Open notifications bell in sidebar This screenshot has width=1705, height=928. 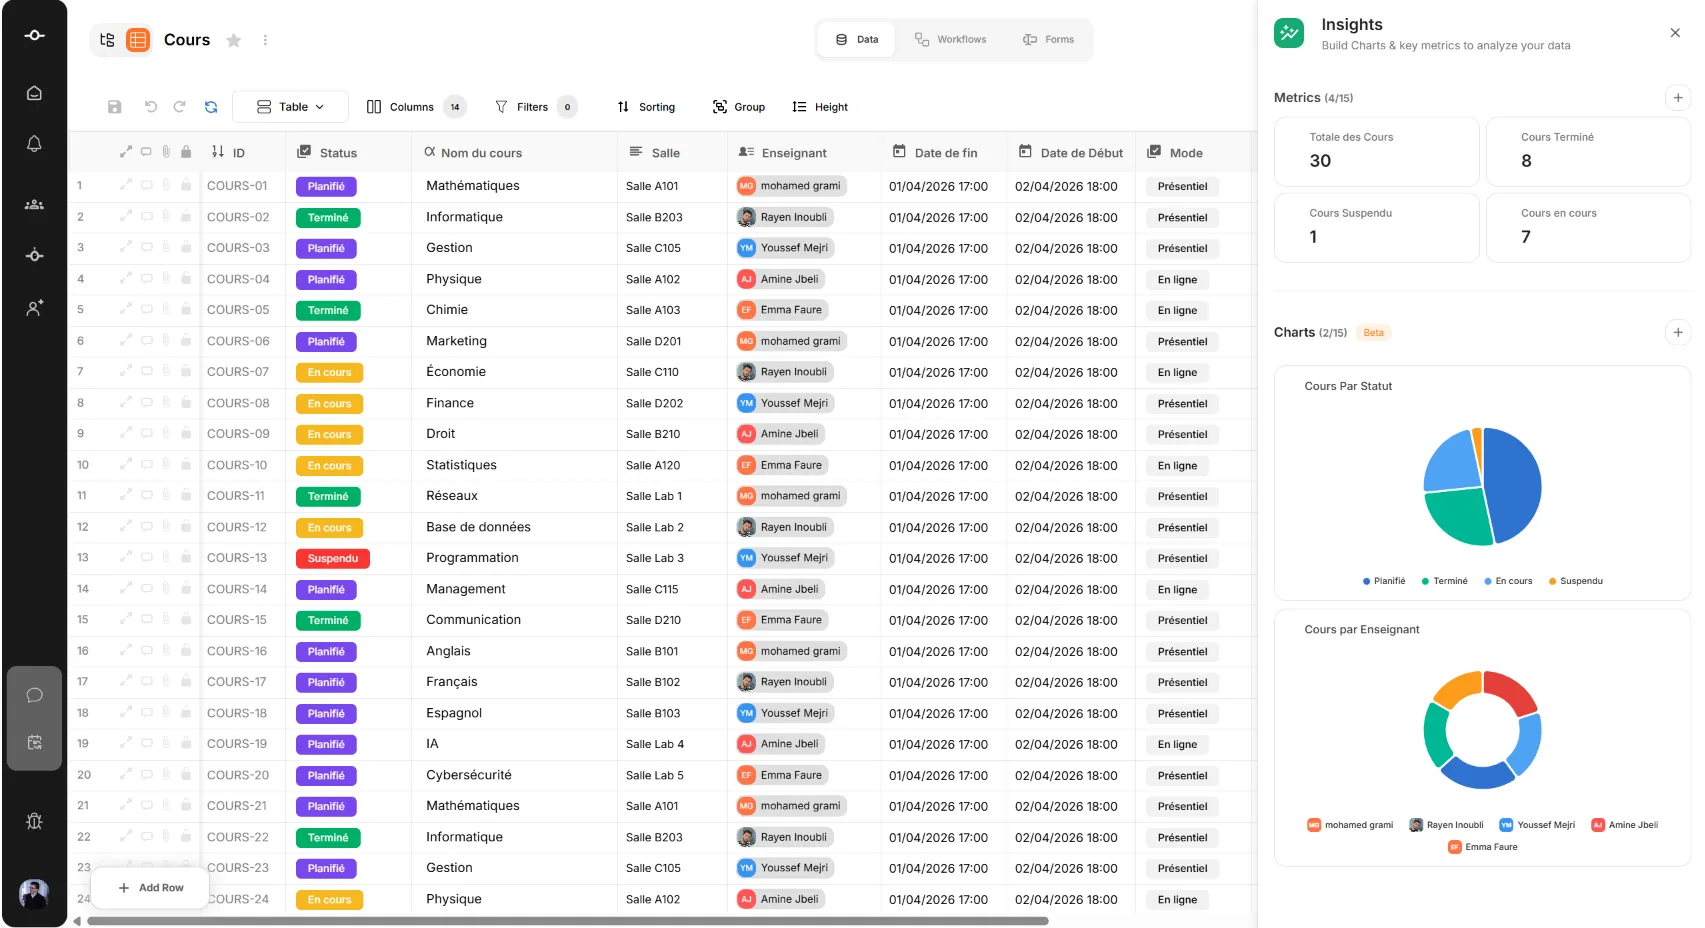click(34, 144)
